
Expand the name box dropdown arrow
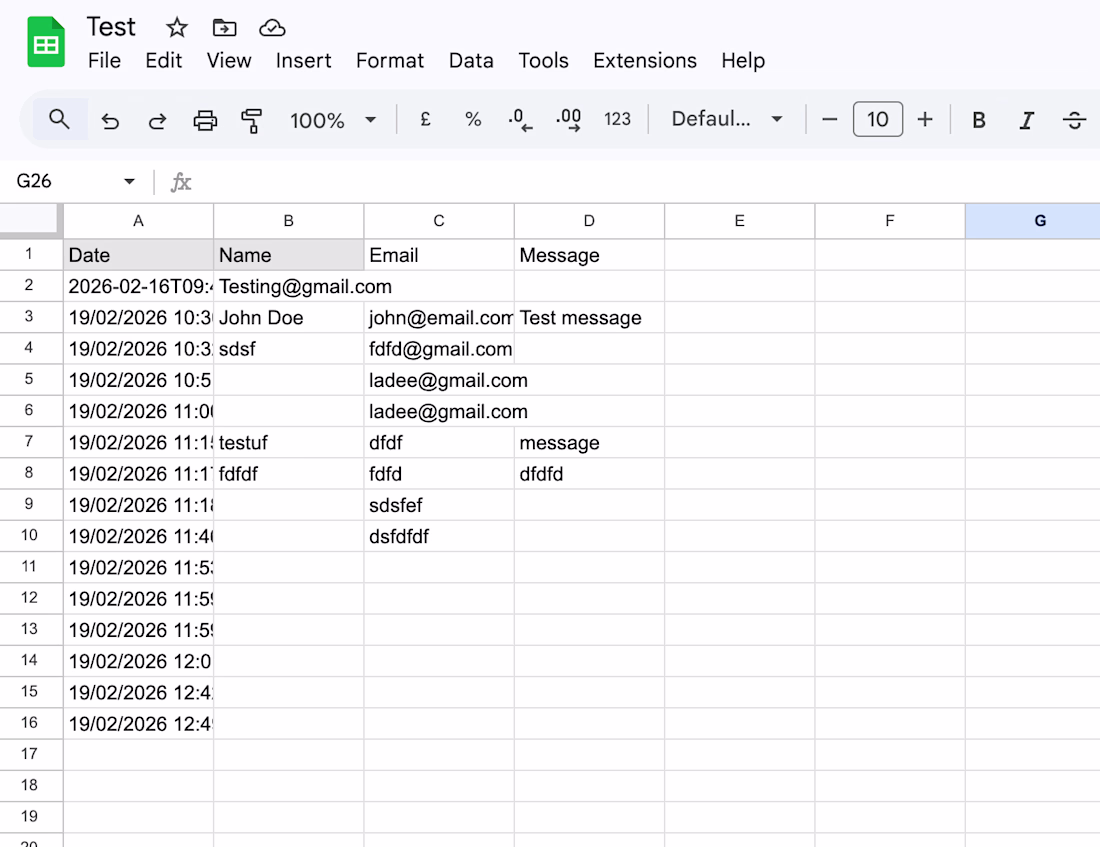[129, 182]
